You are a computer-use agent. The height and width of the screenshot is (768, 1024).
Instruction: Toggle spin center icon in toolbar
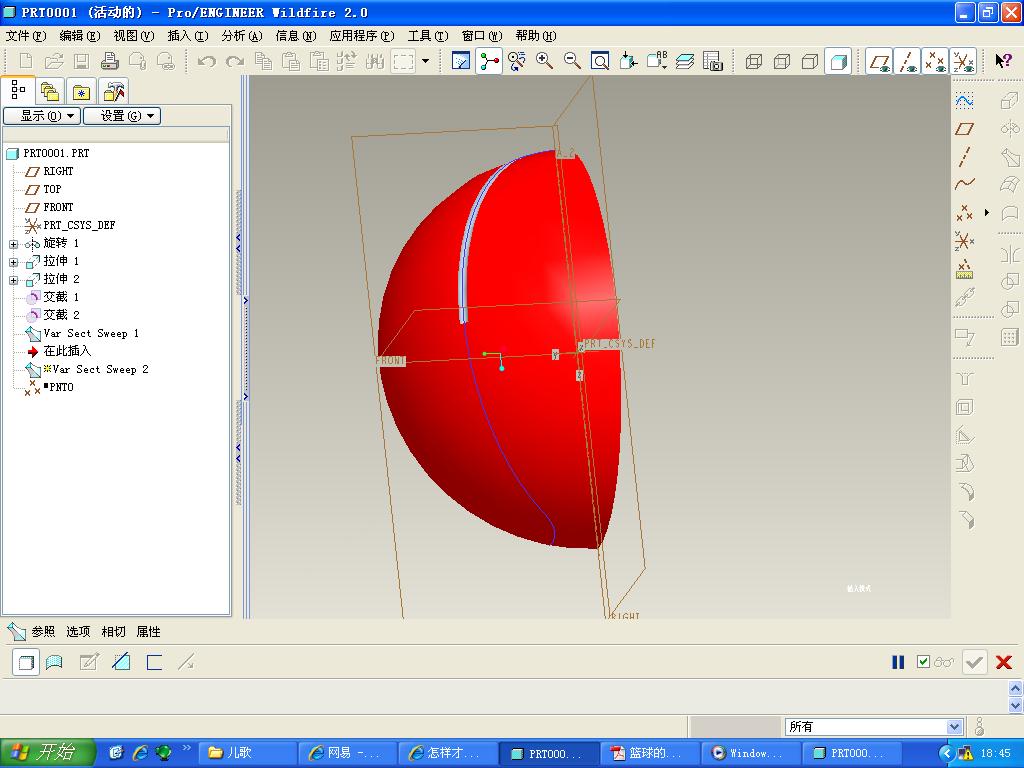click(488, 61)
